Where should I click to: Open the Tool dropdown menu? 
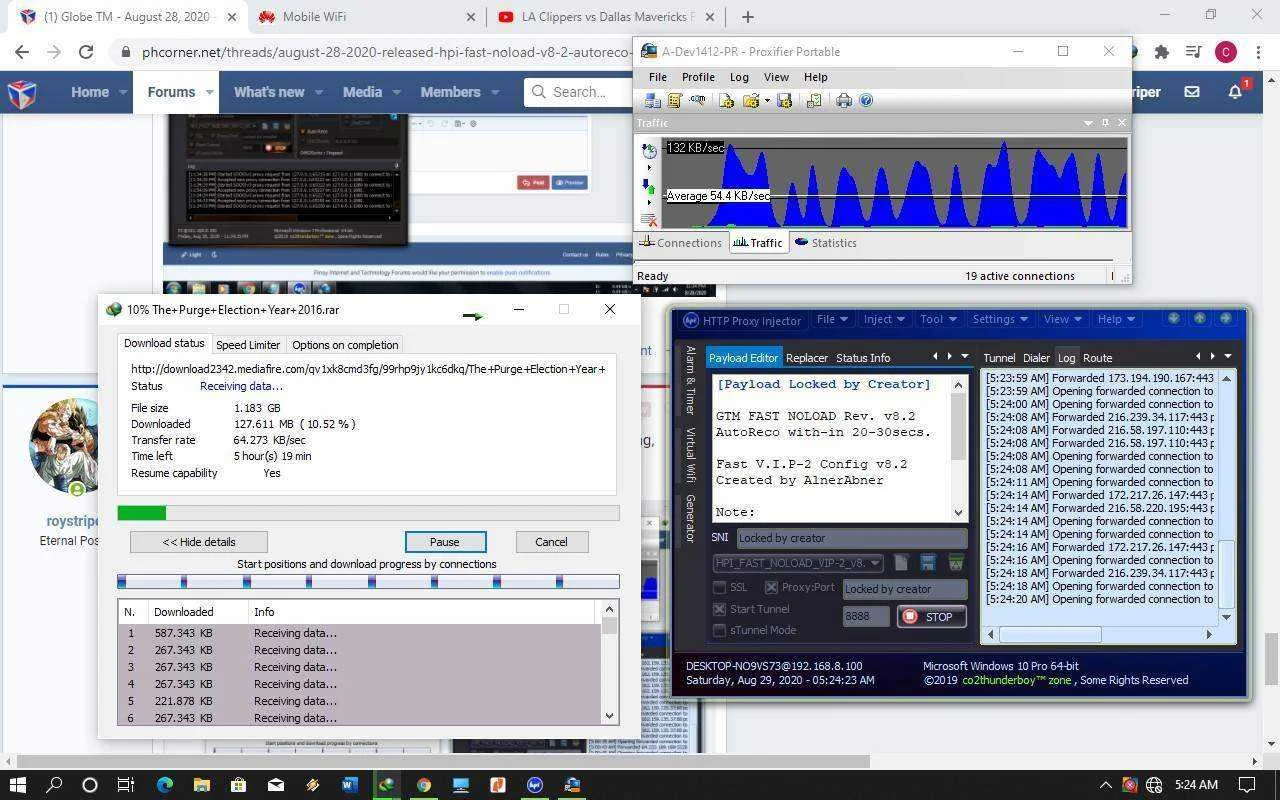pos(938,319)
